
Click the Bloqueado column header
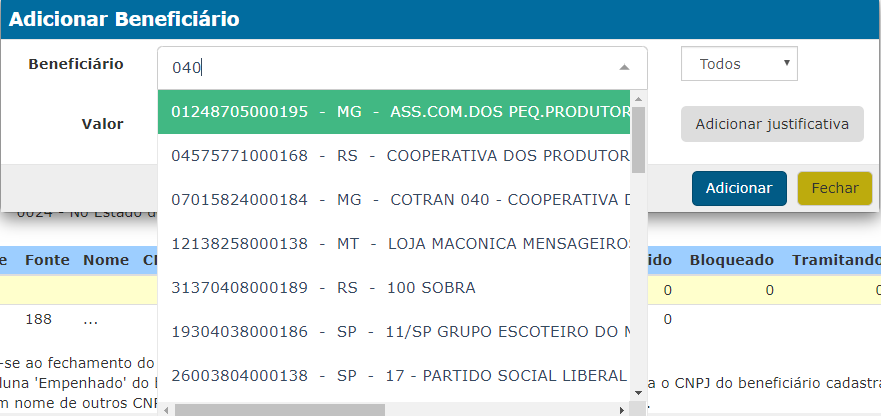(x=731, y=260)
